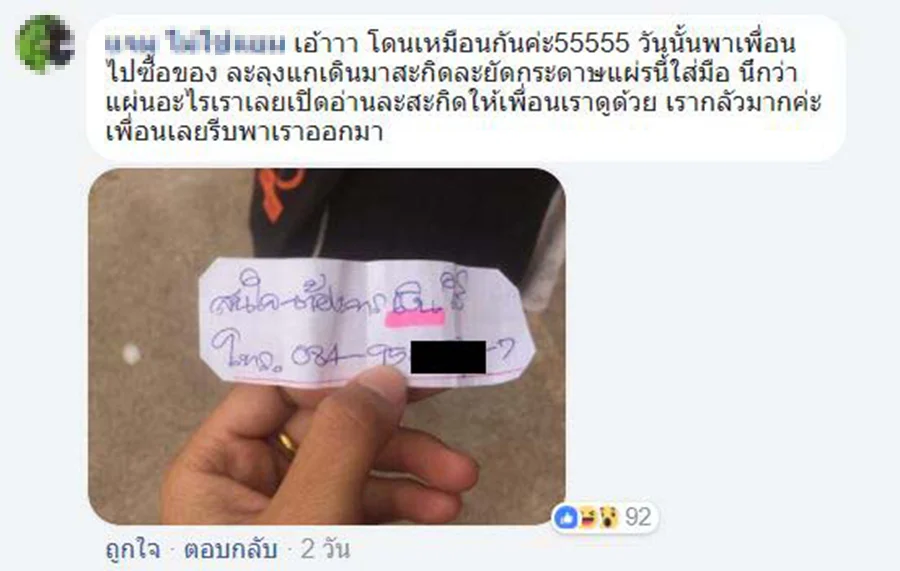Click the black censor box over phone number
The width and height of the screenshot is (900, 571).
pyautogui.click(x=448, y=357)
